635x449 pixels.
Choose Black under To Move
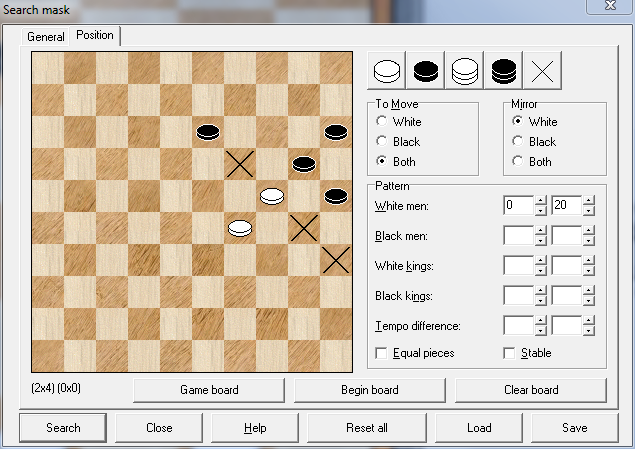pyautogui.click(x=382, y=142)
